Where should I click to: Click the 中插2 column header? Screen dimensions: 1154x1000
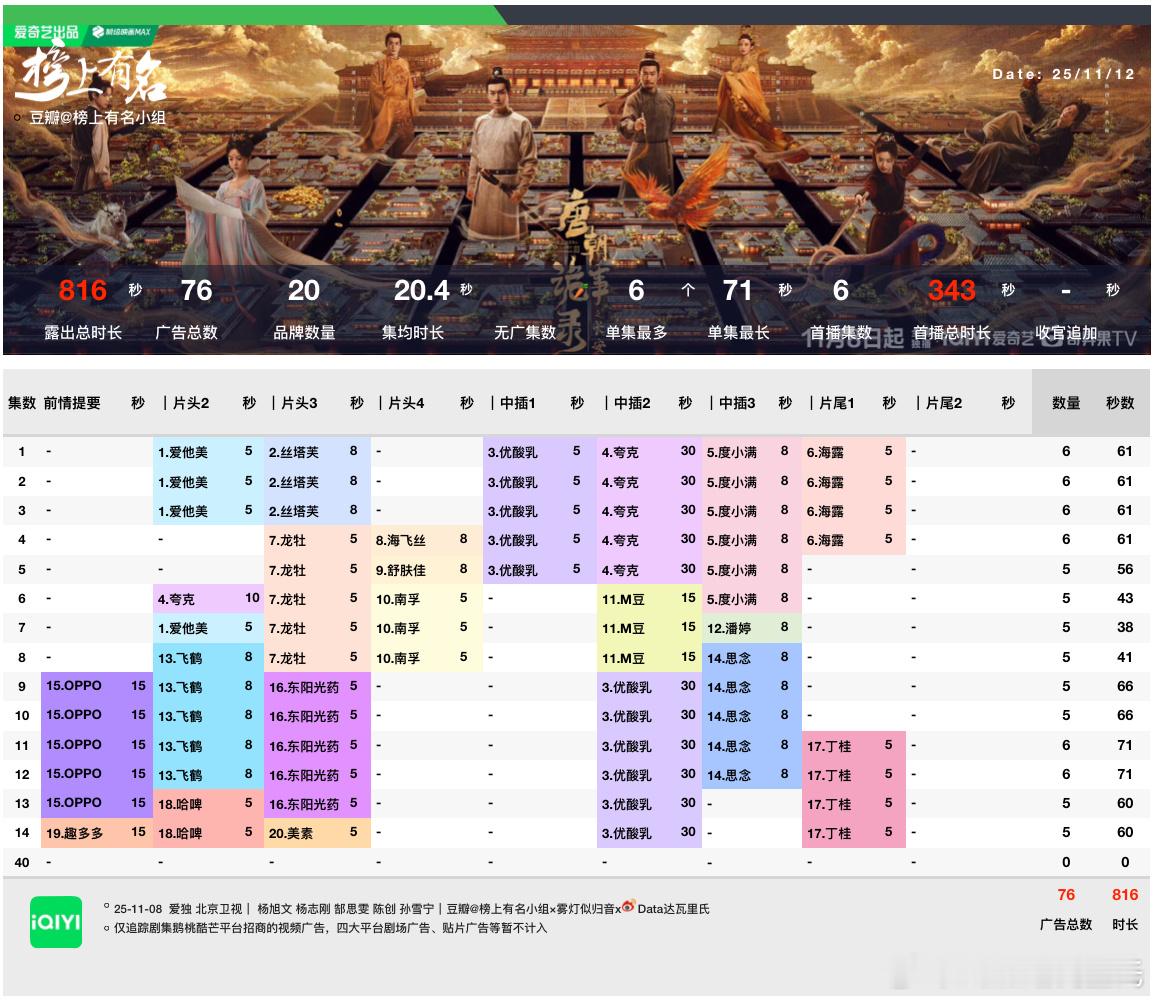pyautogui.click(x=632, y=403)
